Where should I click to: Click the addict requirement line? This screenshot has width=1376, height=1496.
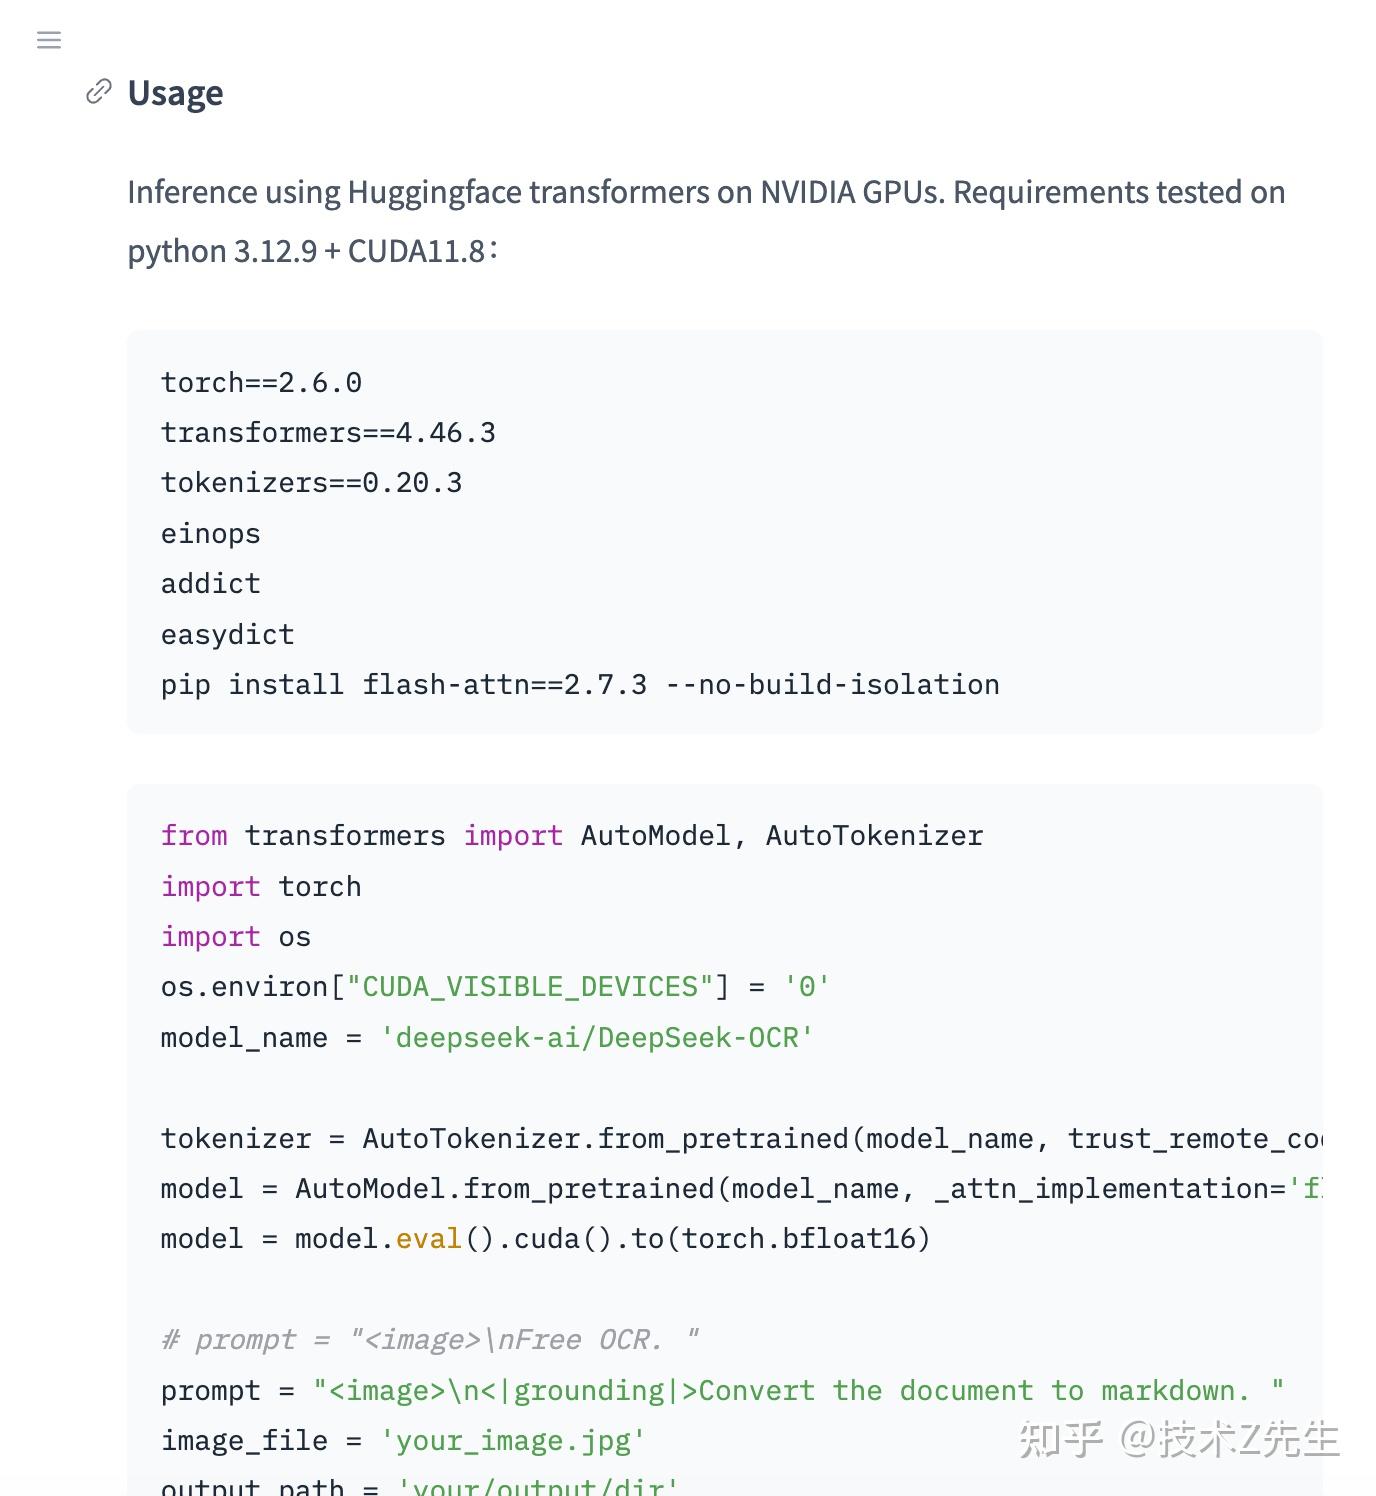point(211,584)
